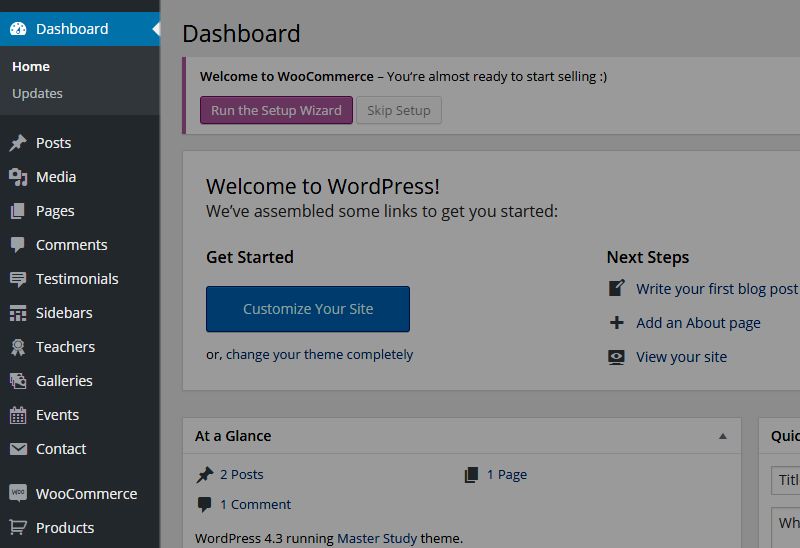Click the Posts pushpin icon in sidebar
Screen dimensions: 800x548
pyautogui.click(x=18, y=143)
